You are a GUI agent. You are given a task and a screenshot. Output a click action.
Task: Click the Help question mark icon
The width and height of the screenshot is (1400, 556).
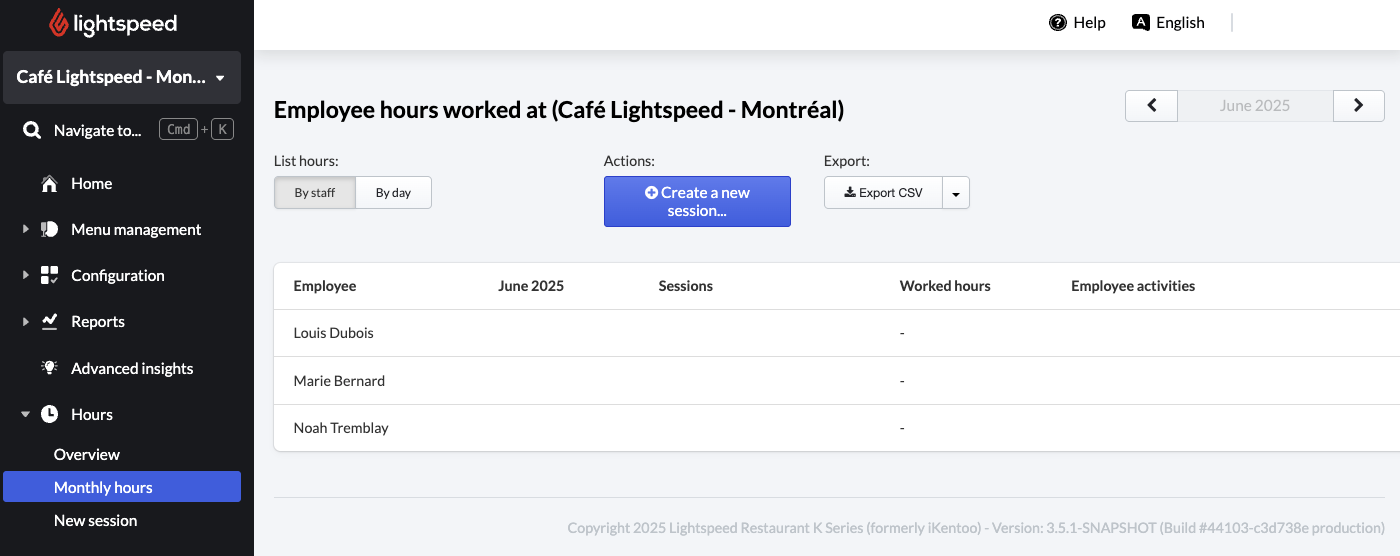tap(1057, 22)
